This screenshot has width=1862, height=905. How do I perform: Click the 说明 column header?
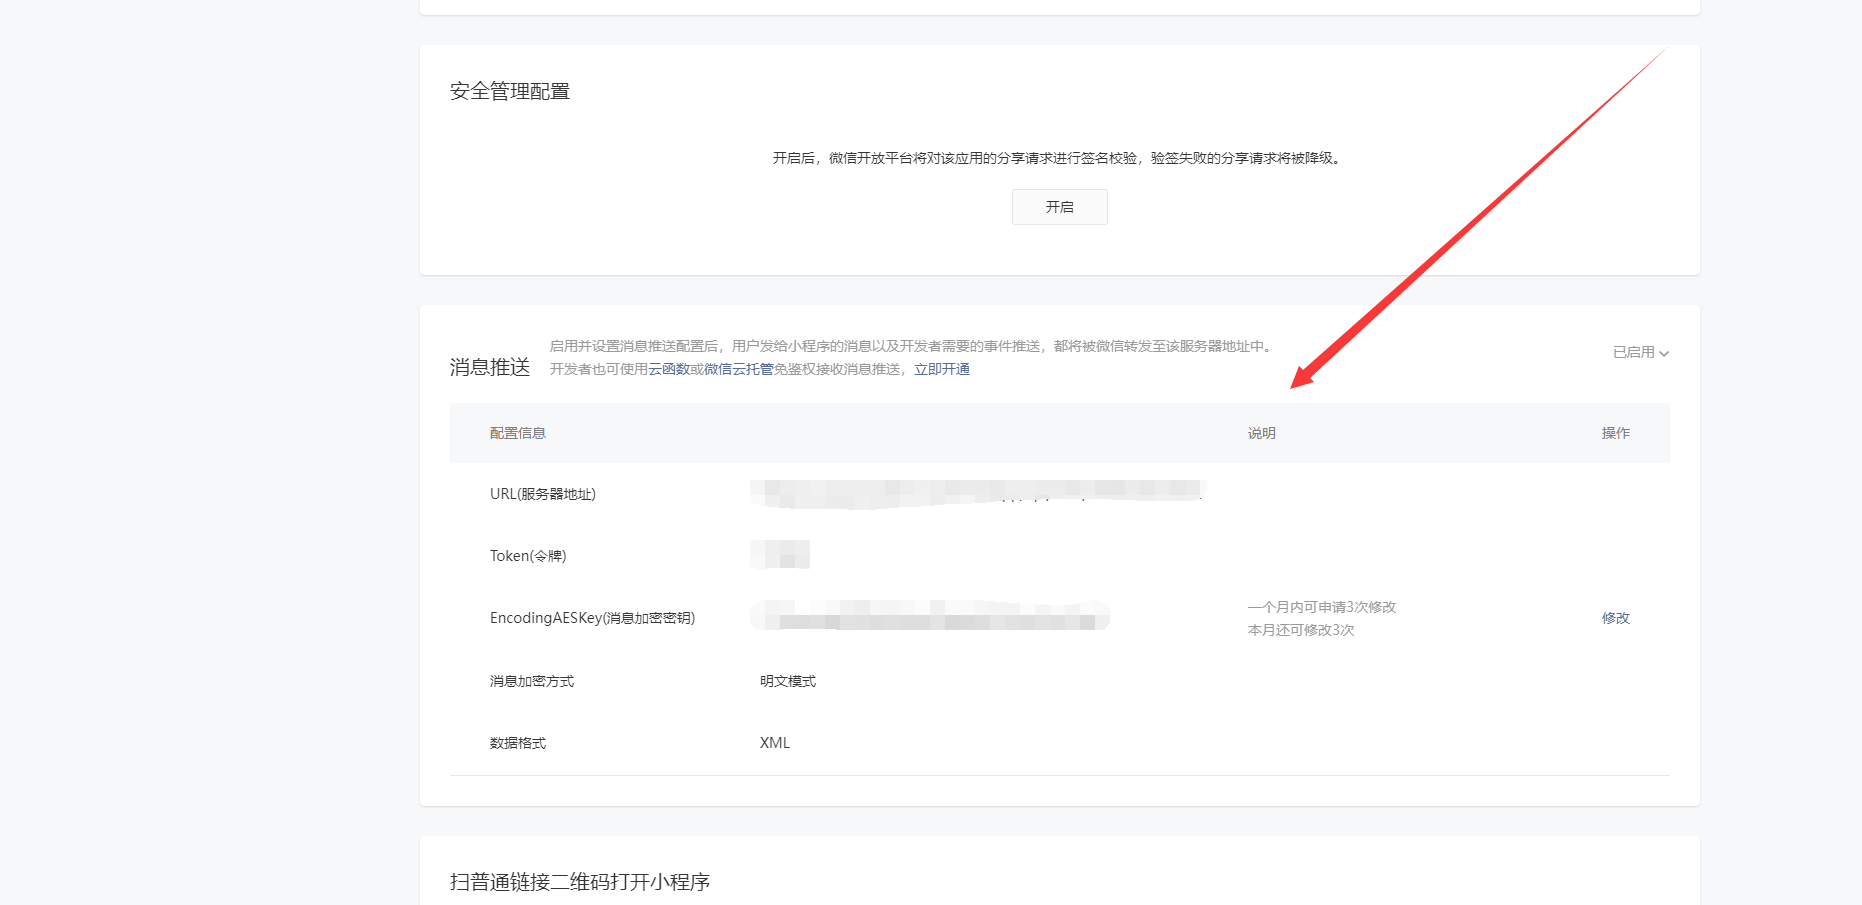pyautogui.click(x=1261, y=433)
